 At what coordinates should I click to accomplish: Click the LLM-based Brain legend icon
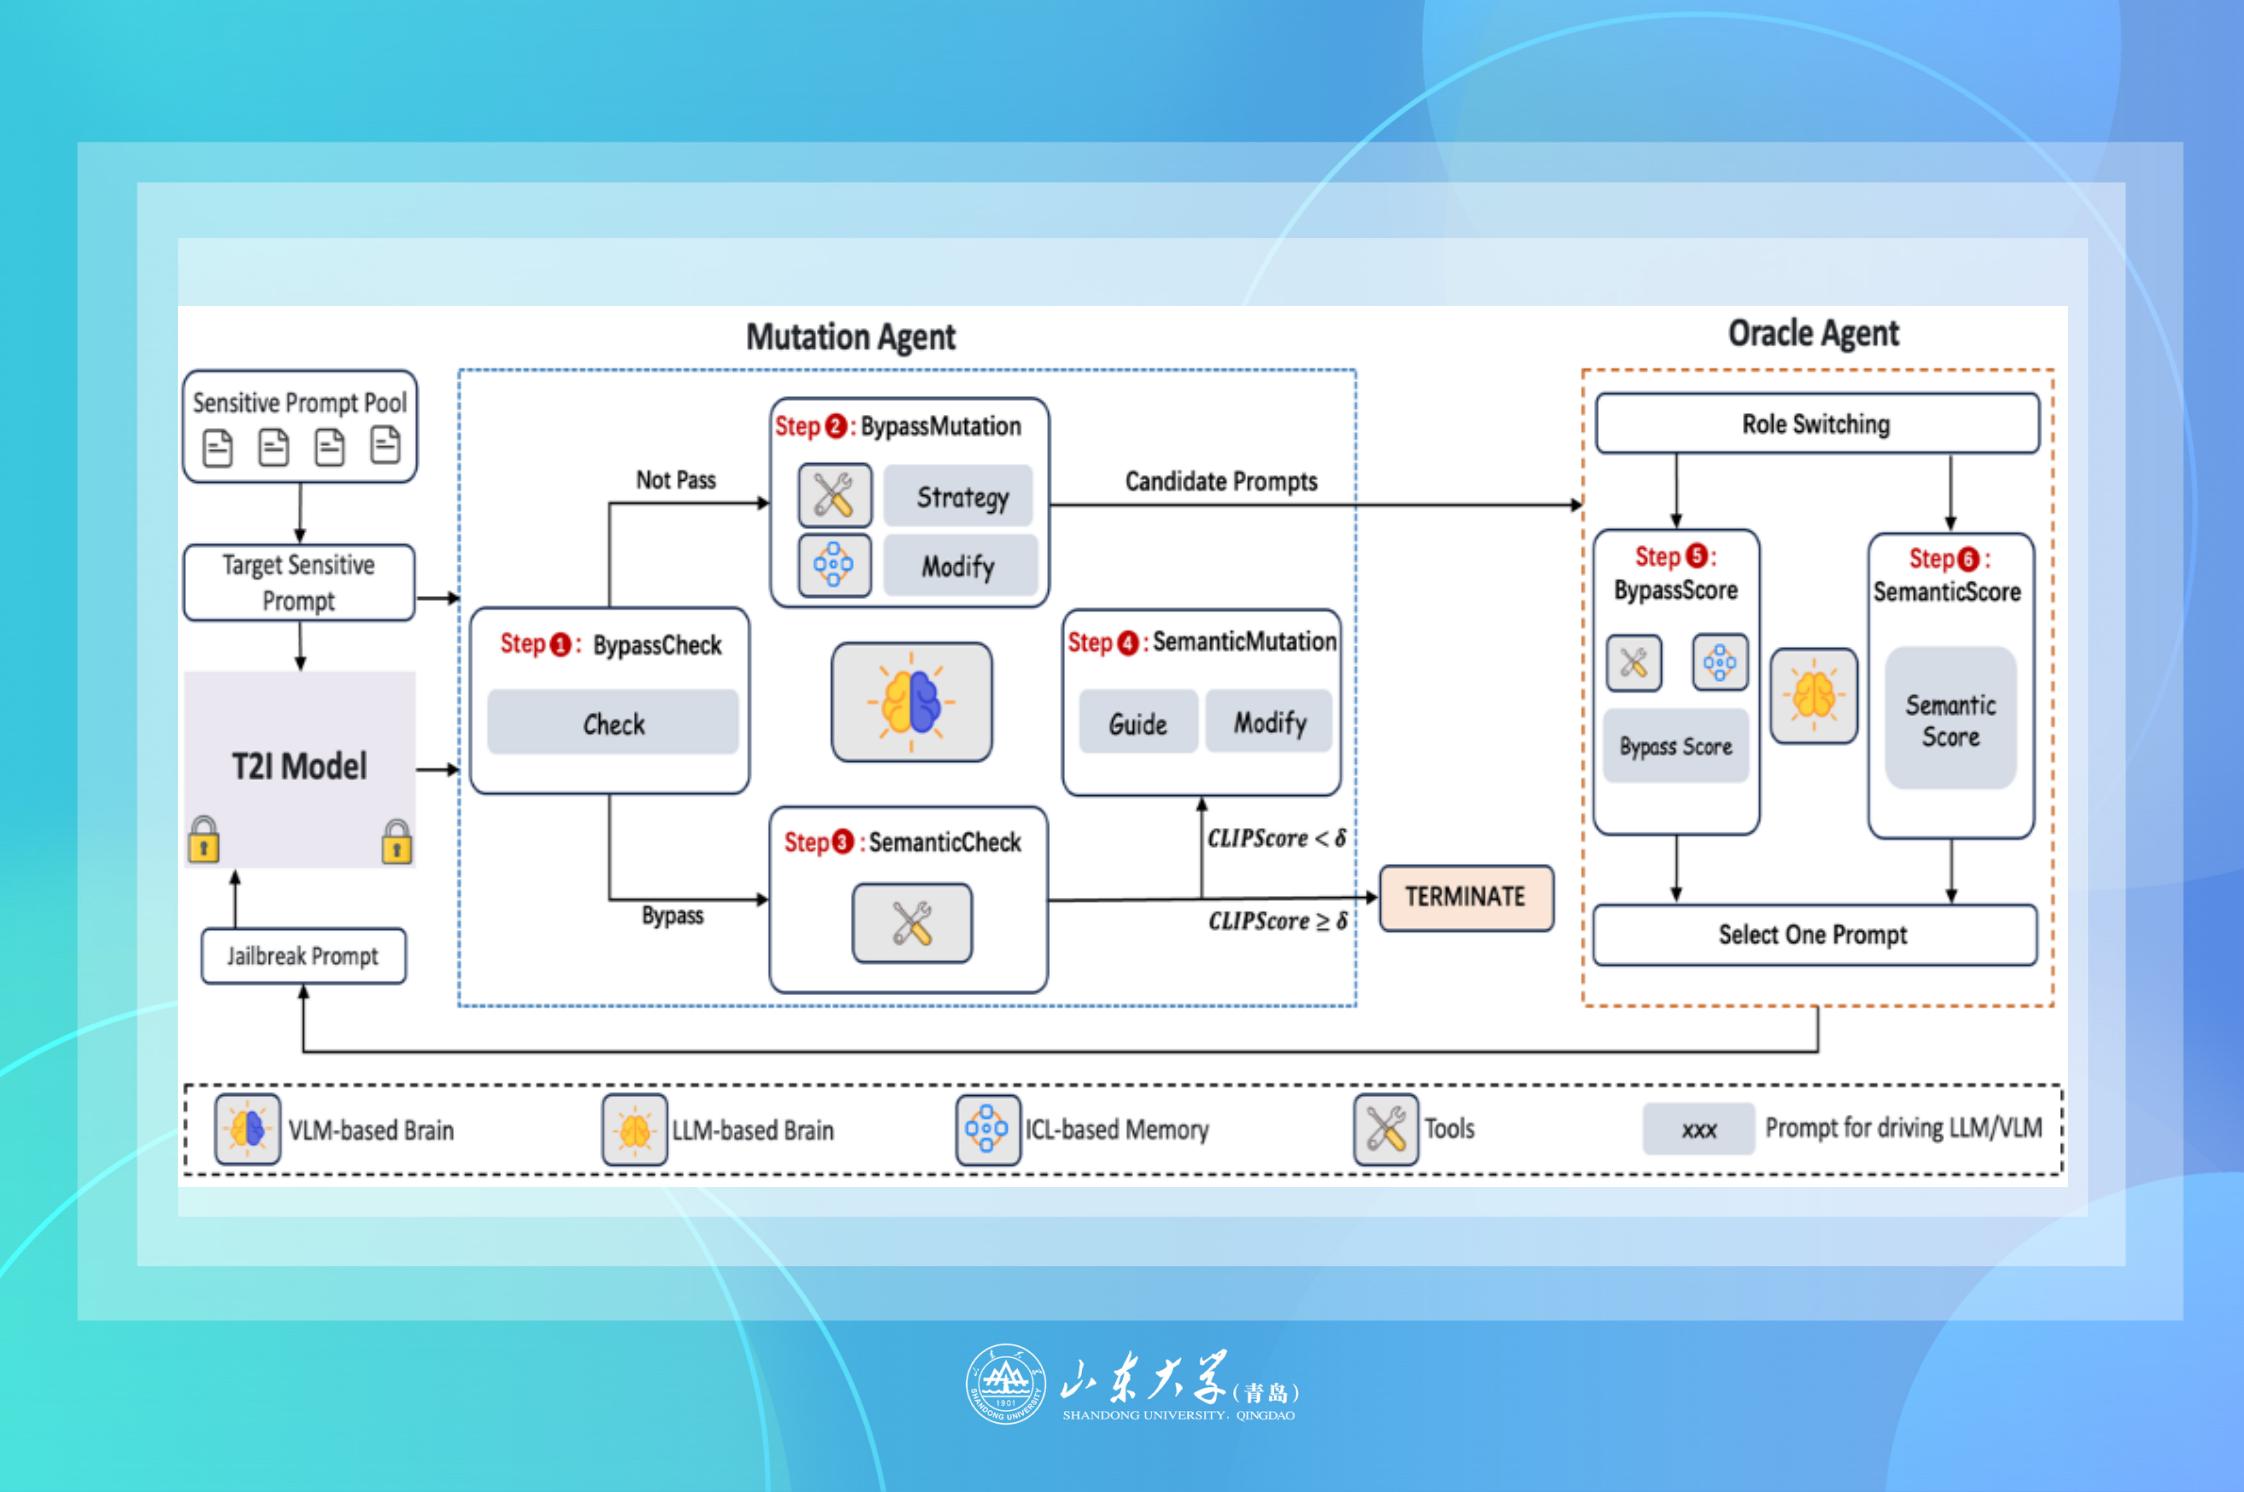tap(634, 1130)
